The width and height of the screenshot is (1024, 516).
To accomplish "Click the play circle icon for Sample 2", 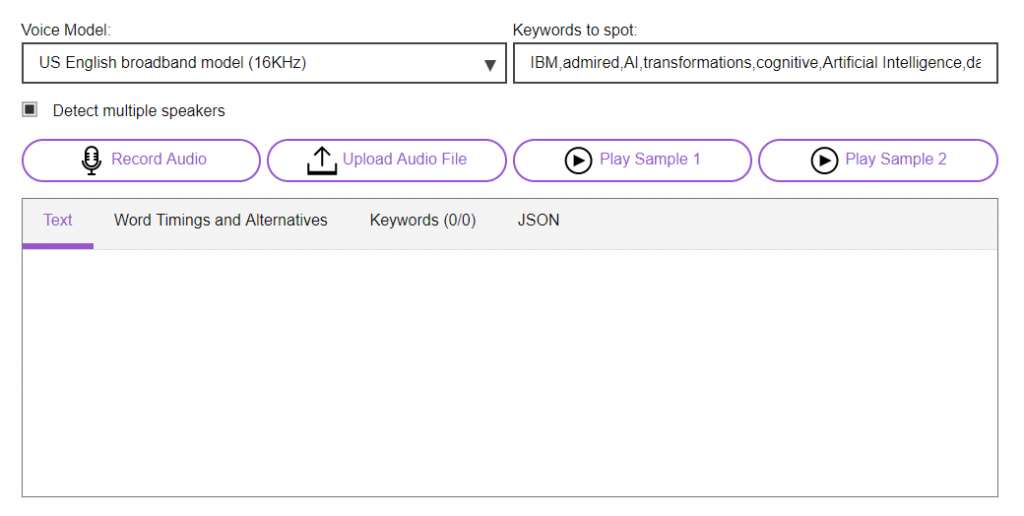I will (x=824, y=160).
